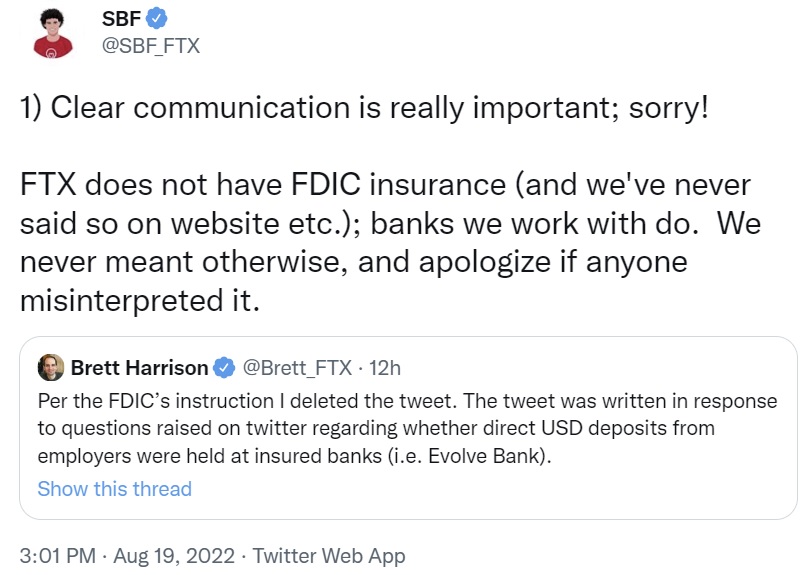Open Brett Harrison's name in quoted tweet

[139, 368]
